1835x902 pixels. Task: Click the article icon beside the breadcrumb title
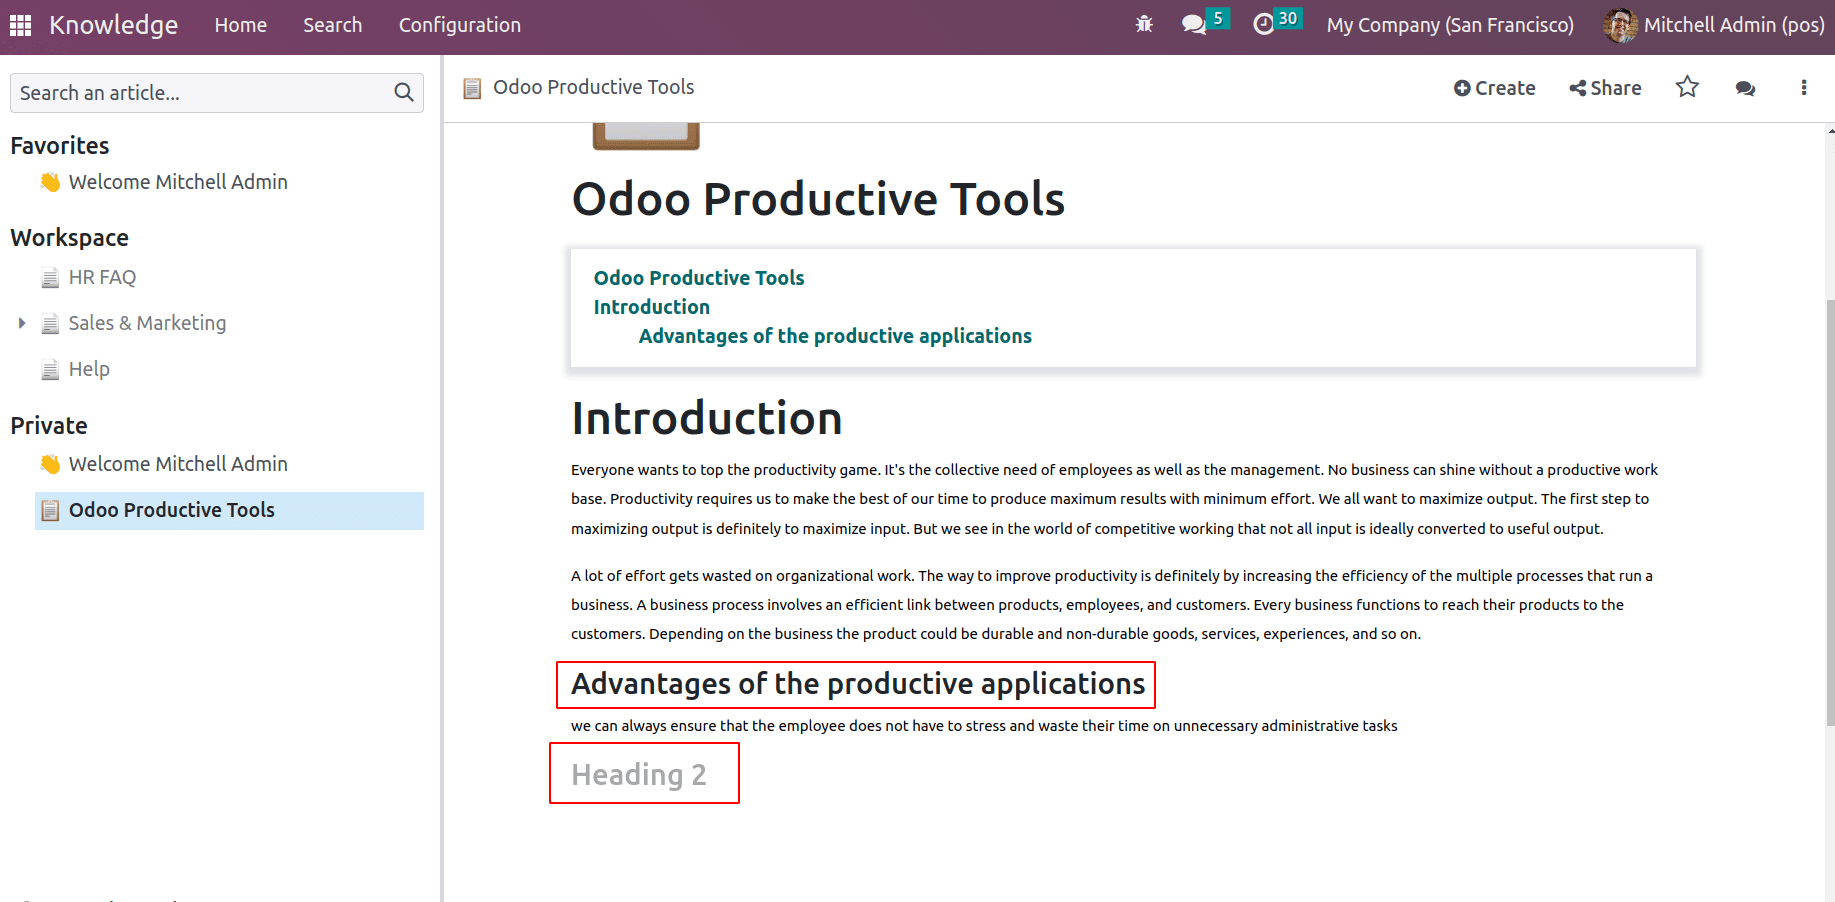point(472,88)
